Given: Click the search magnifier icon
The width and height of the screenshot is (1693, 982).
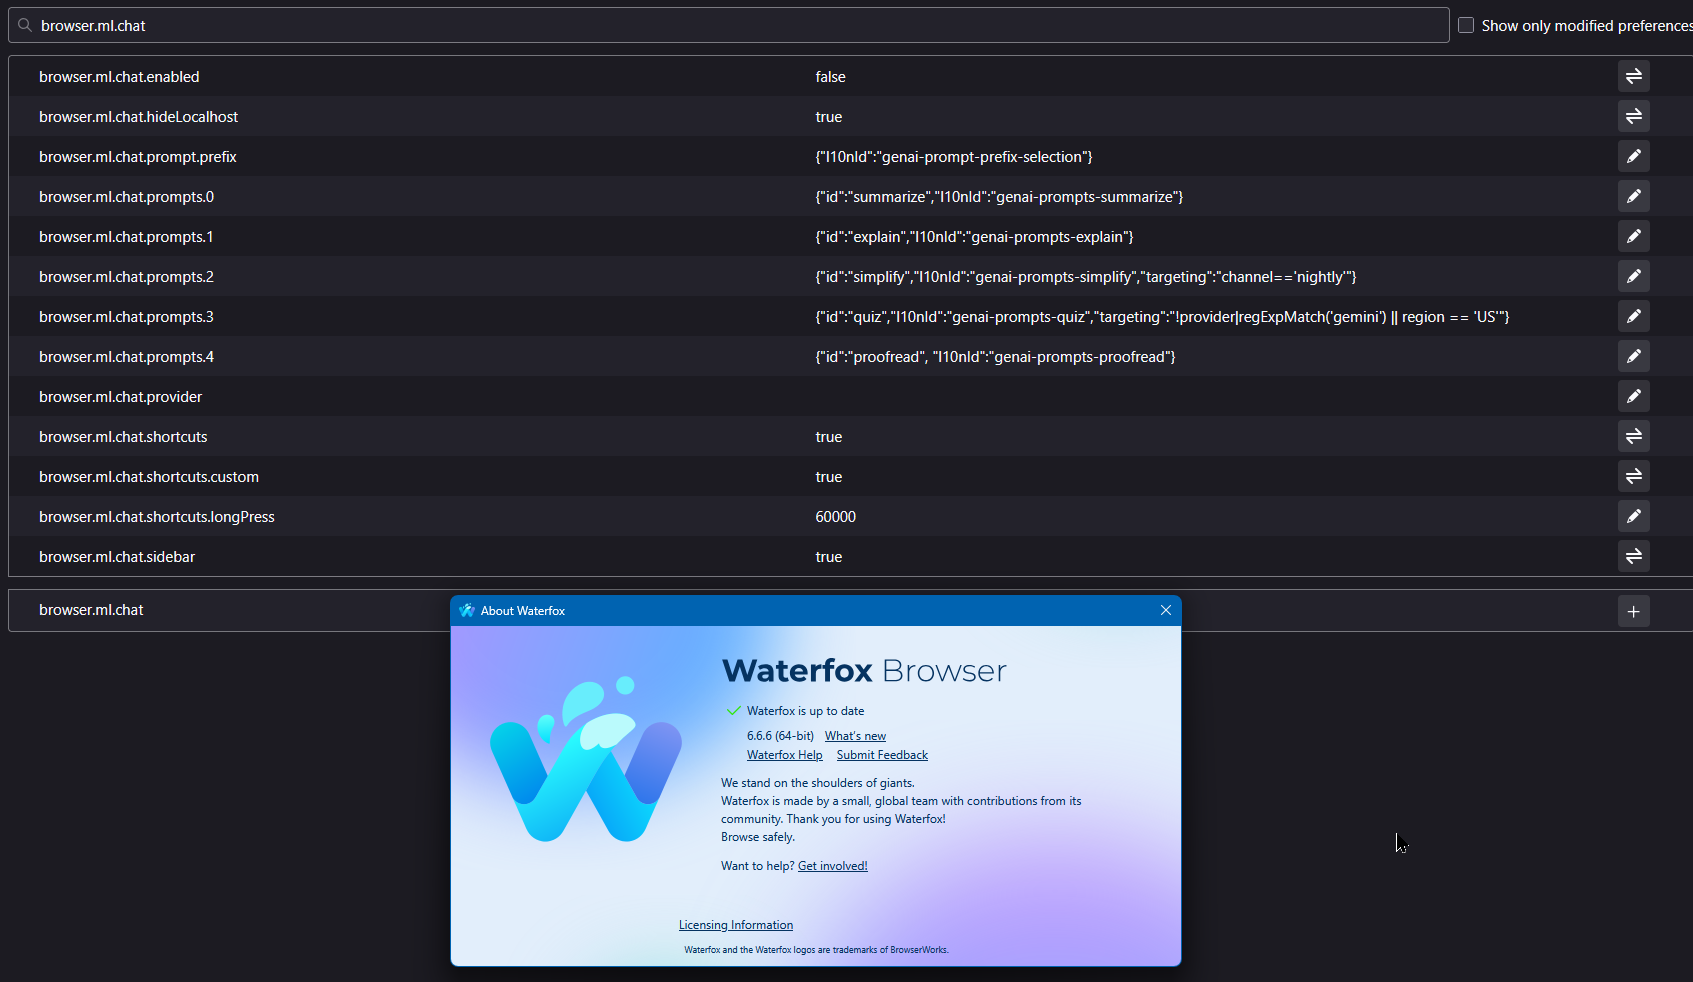Looking at the screenshot, I should [x=25, y=25].
